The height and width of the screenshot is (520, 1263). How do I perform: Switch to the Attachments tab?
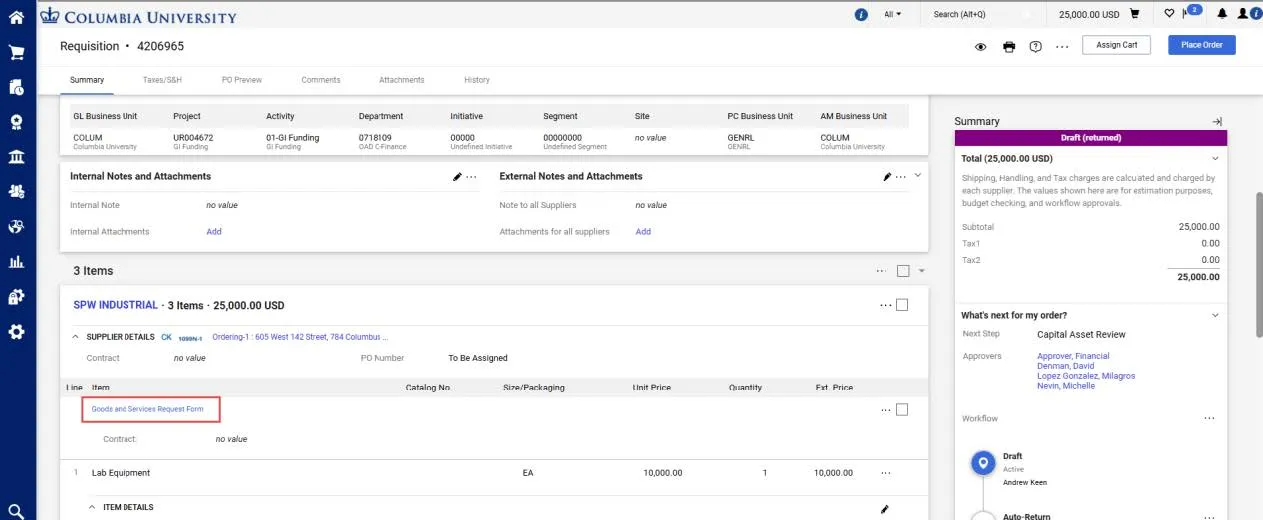click(402, 80)
